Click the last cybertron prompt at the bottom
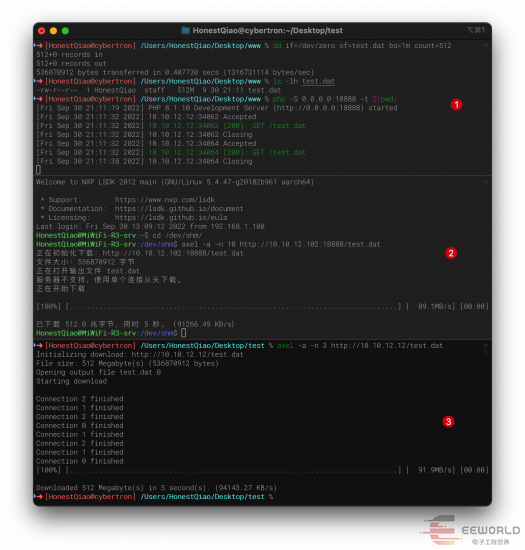Viewport: 525px width, 550px height. 153,497
